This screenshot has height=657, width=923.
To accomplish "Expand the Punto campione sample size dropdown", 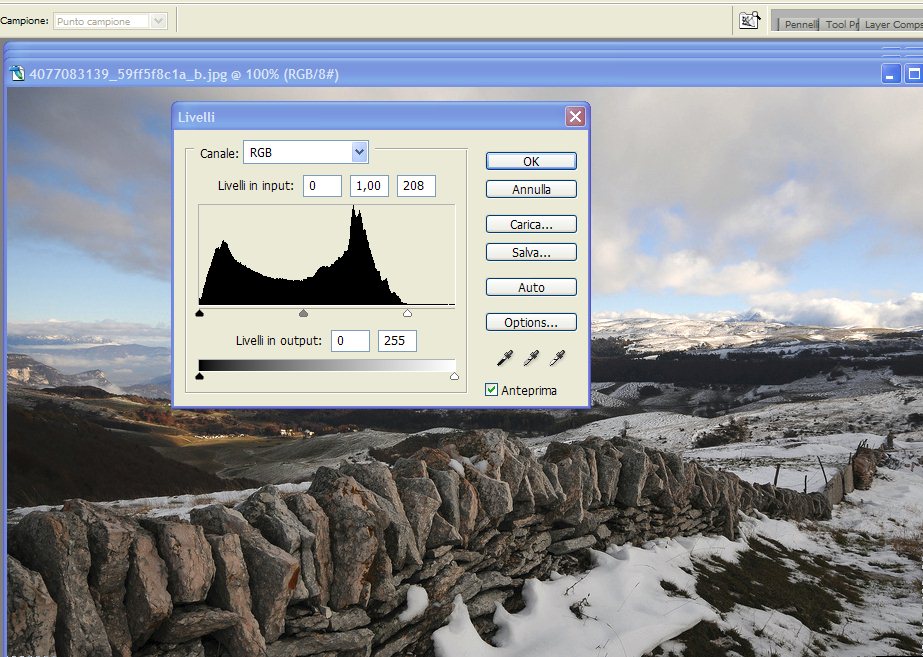I will click(x=157, y=21).
